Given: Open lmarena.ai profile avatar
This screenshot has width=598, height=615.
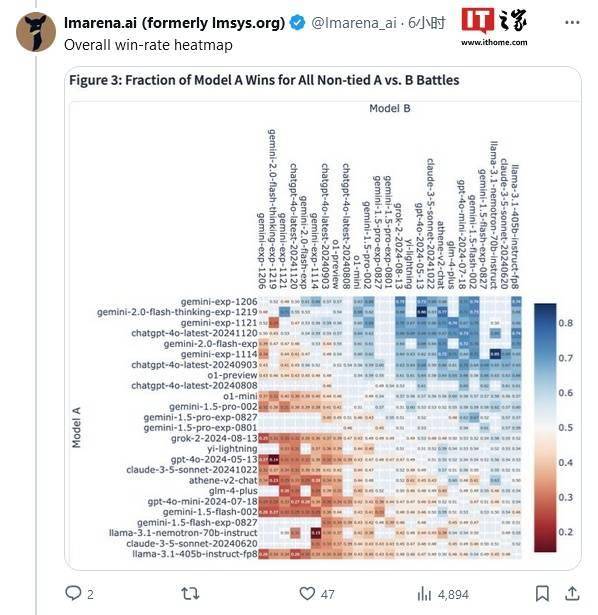Looking at the screenshot, I should 36,32.
